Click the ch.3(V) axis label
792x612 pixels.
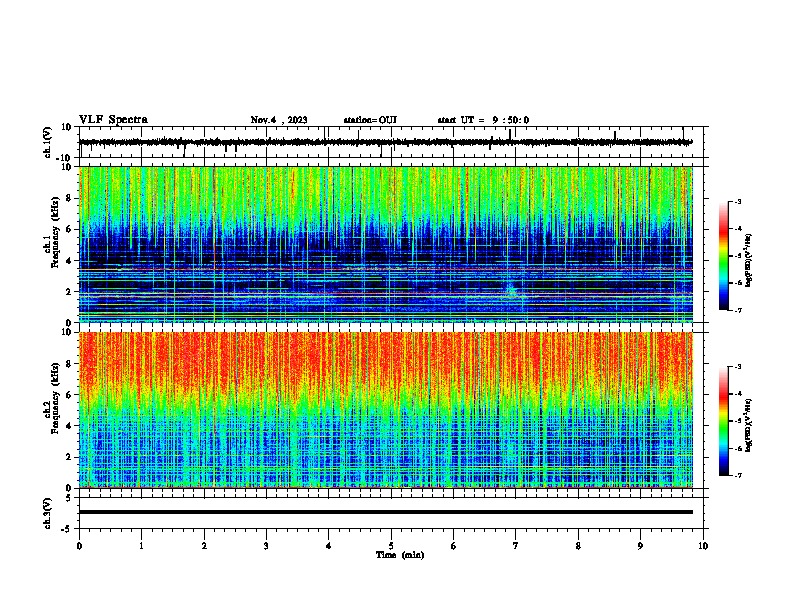click(48, 513)
